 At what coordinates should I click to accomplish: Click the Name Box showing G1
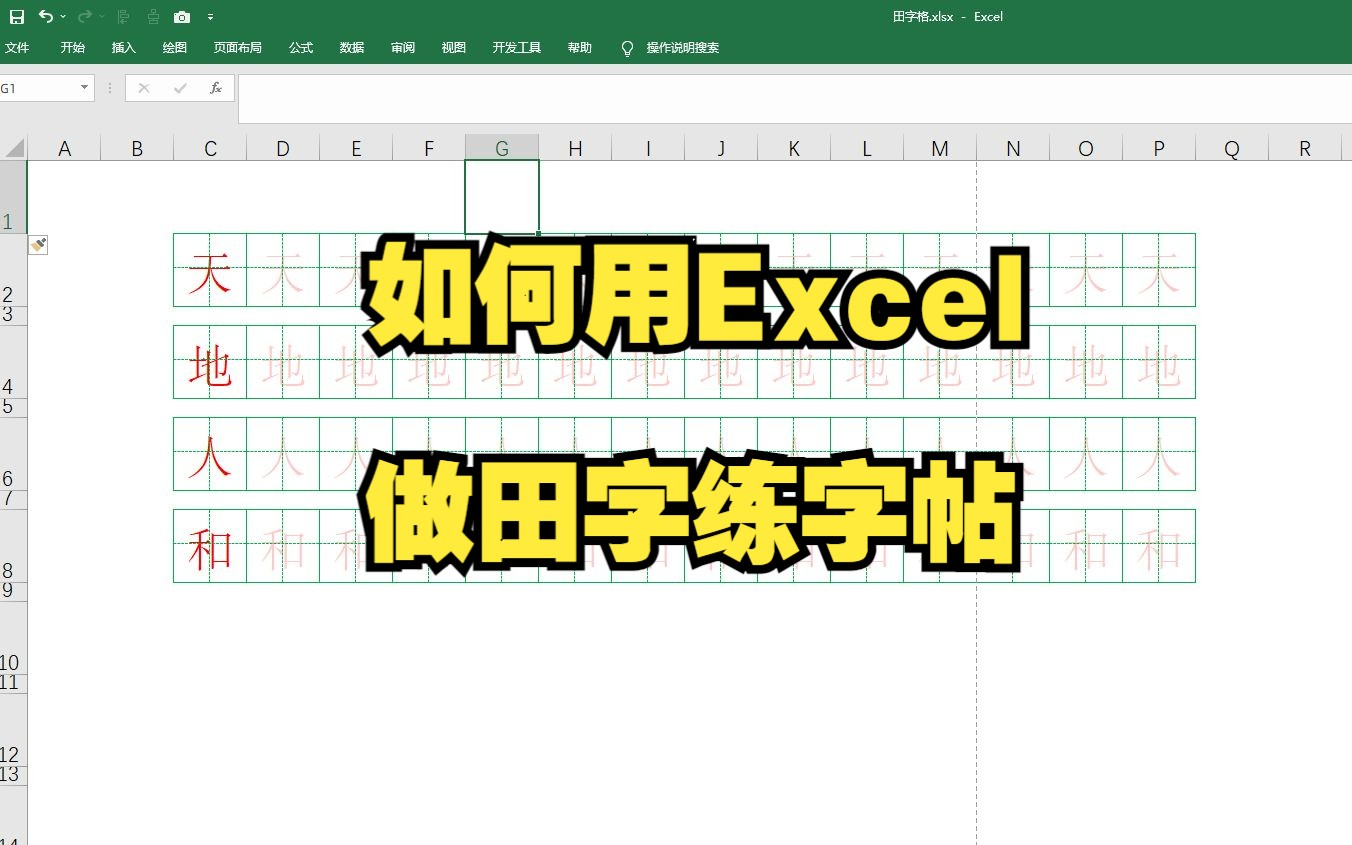point(37,88)
